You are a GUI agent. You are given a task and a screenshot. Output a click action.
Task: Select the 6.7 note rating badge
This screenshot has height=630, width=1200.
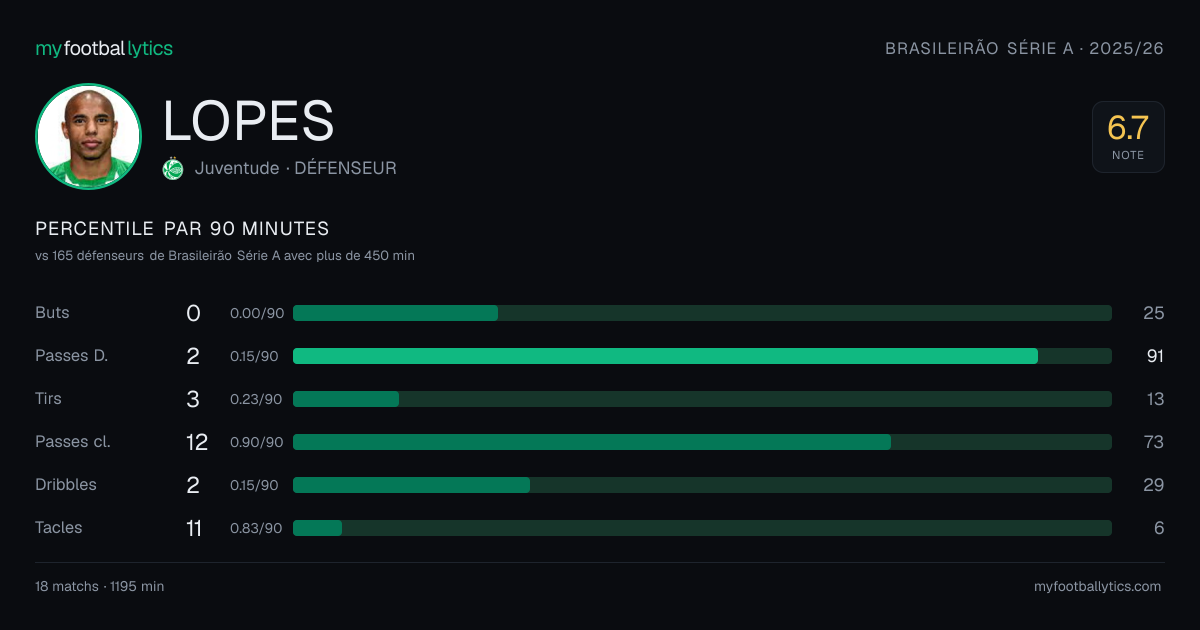pos(1128,137)
